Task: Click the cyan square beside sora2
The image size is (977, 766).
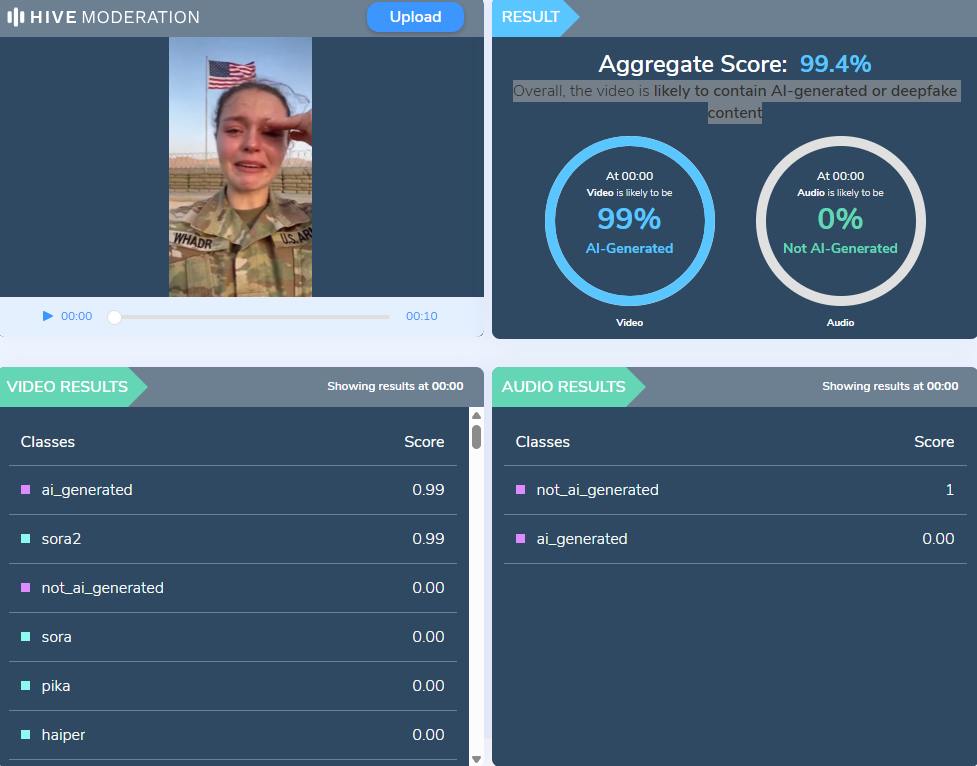Action: pos(26,539)
